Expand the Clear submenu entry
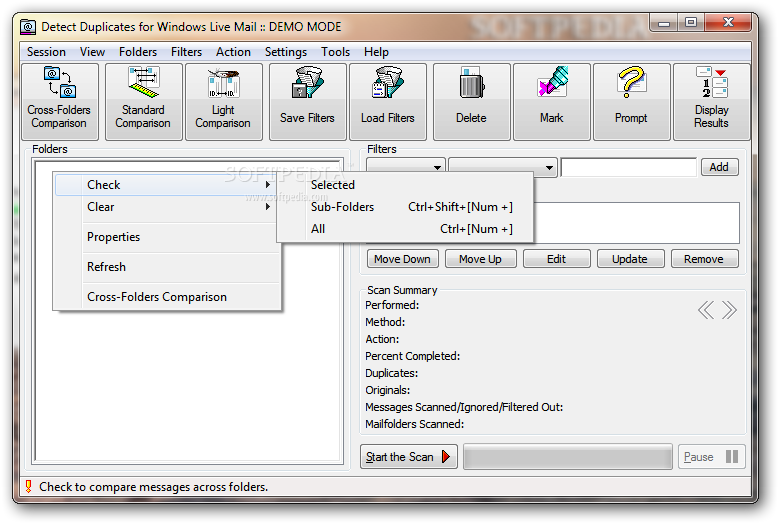The image size is (779, 524). (x=166, y=207)
